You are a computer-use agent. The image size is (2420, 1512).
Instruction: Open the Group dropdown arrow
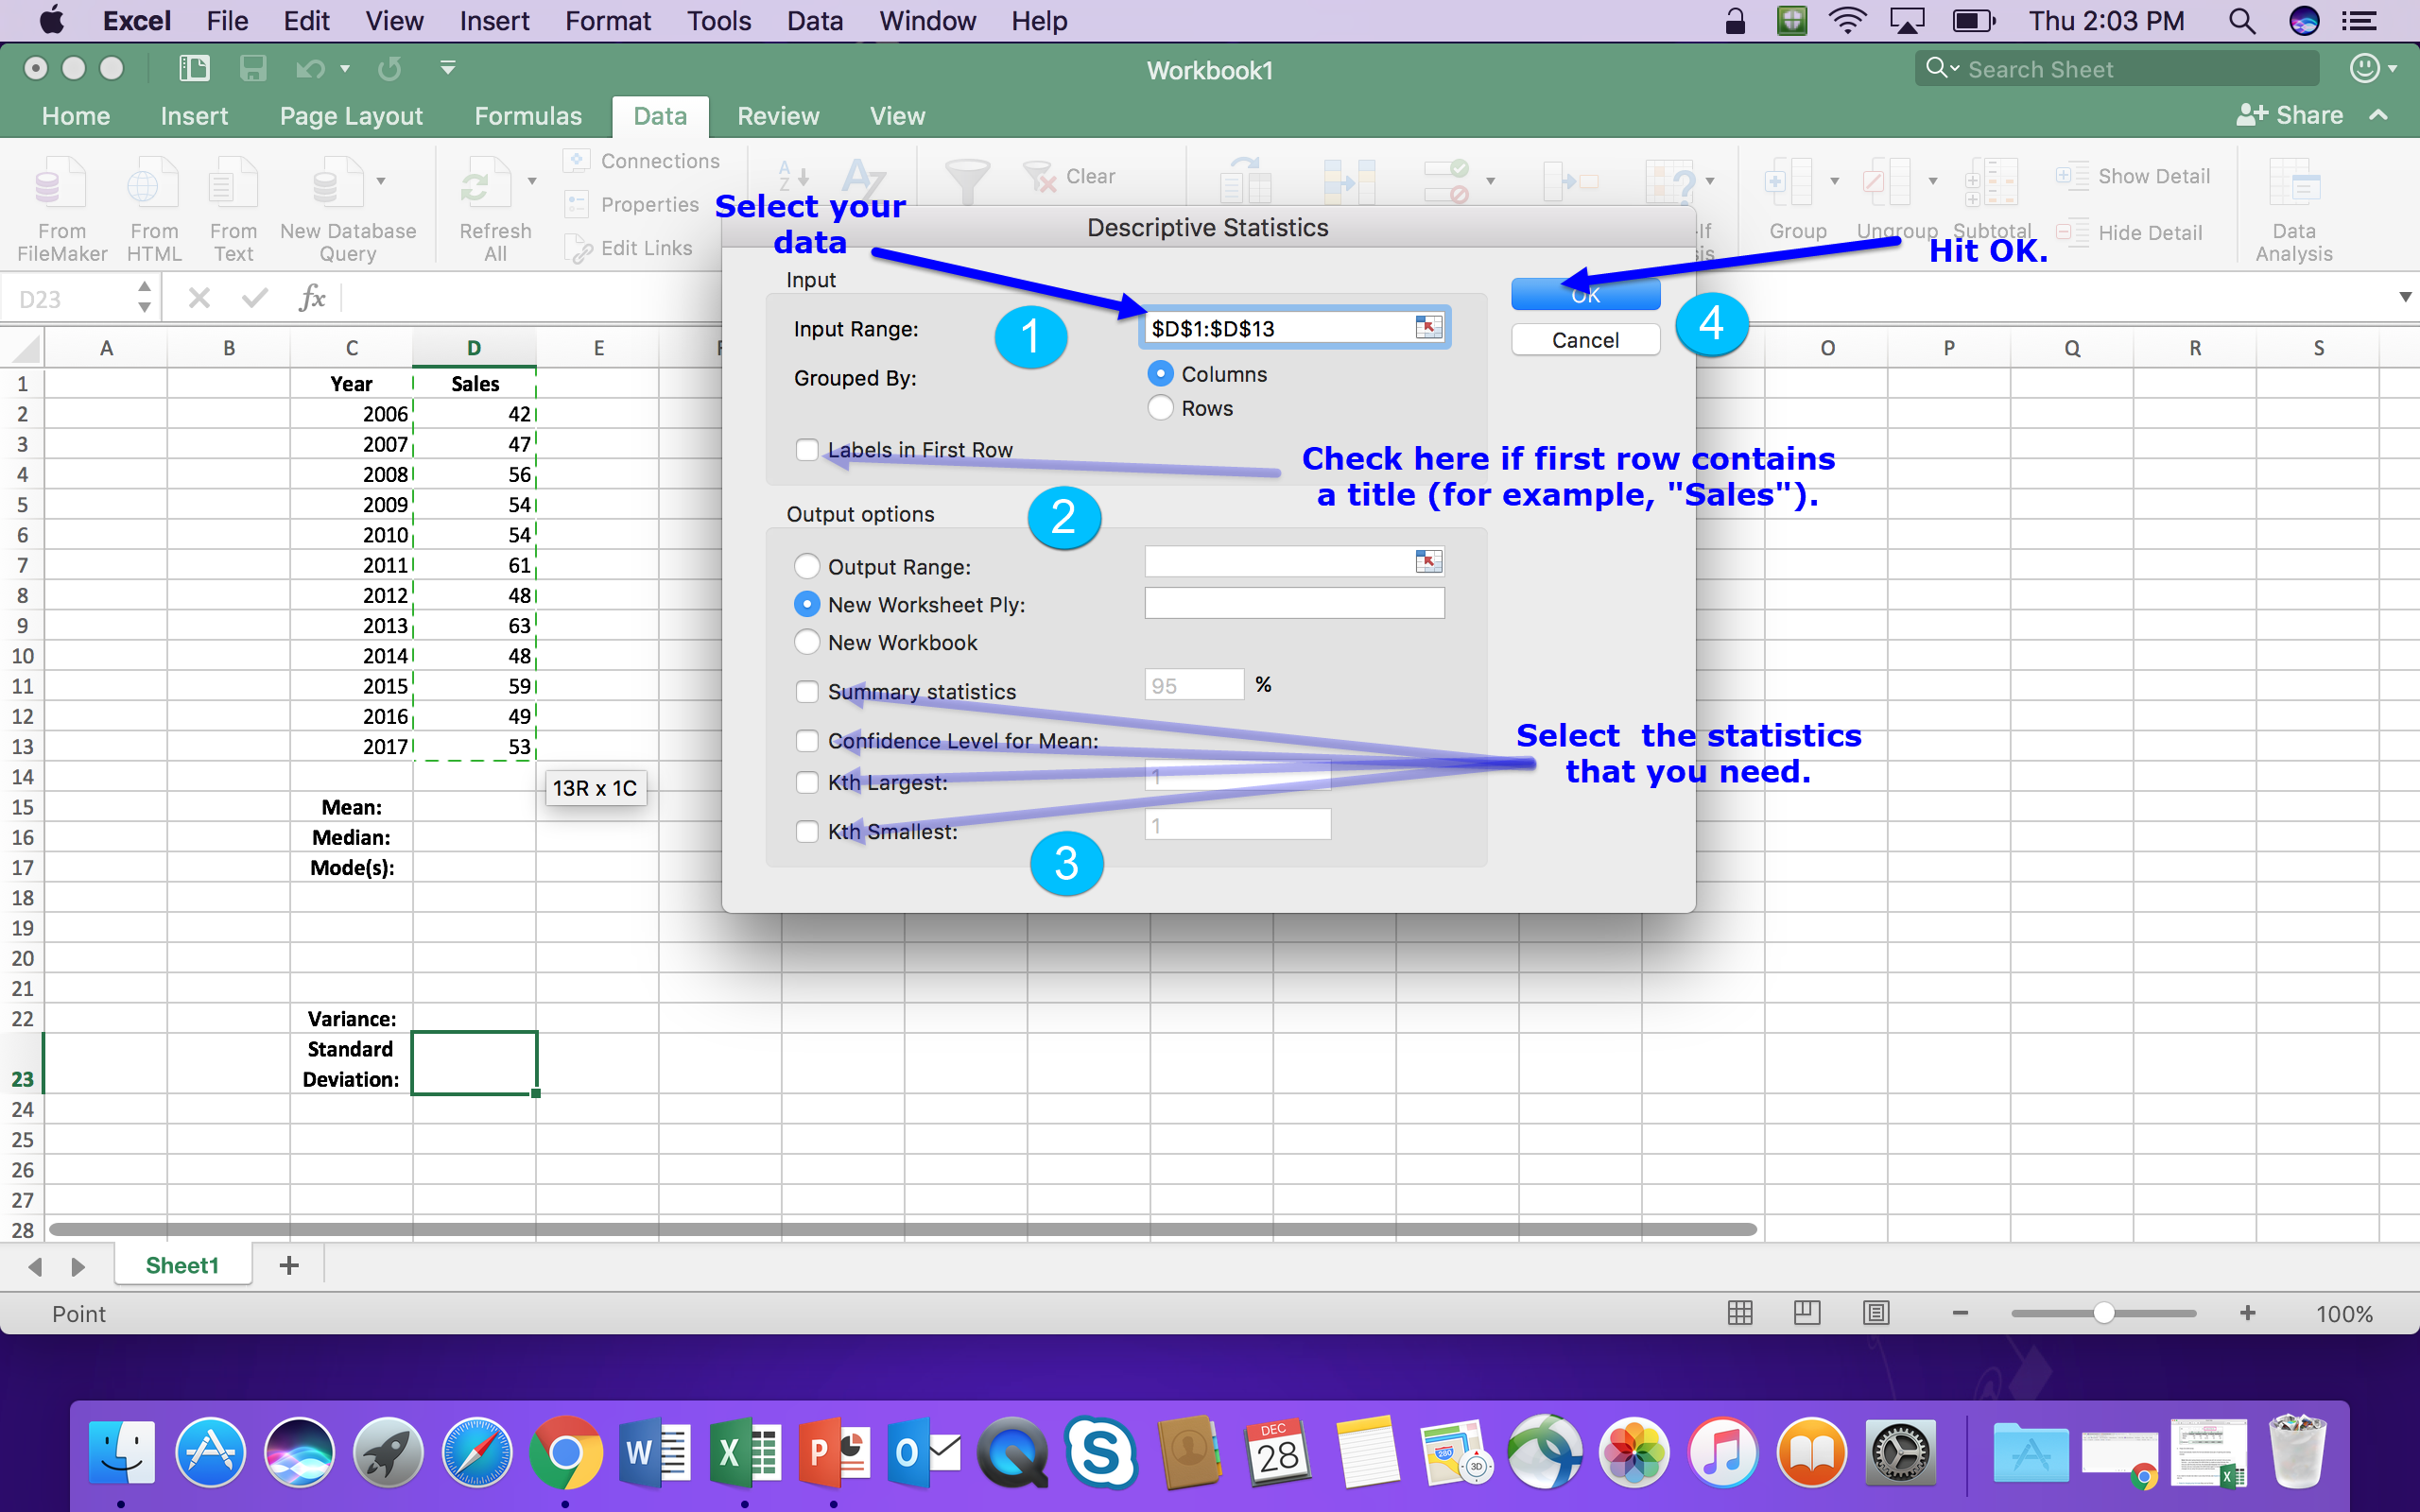click(1834, 181)
